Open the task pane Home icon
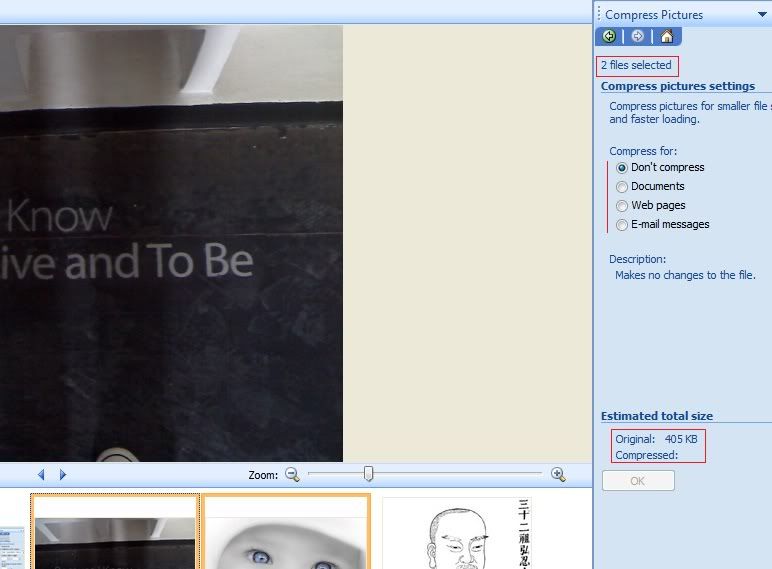 point(667,36)
